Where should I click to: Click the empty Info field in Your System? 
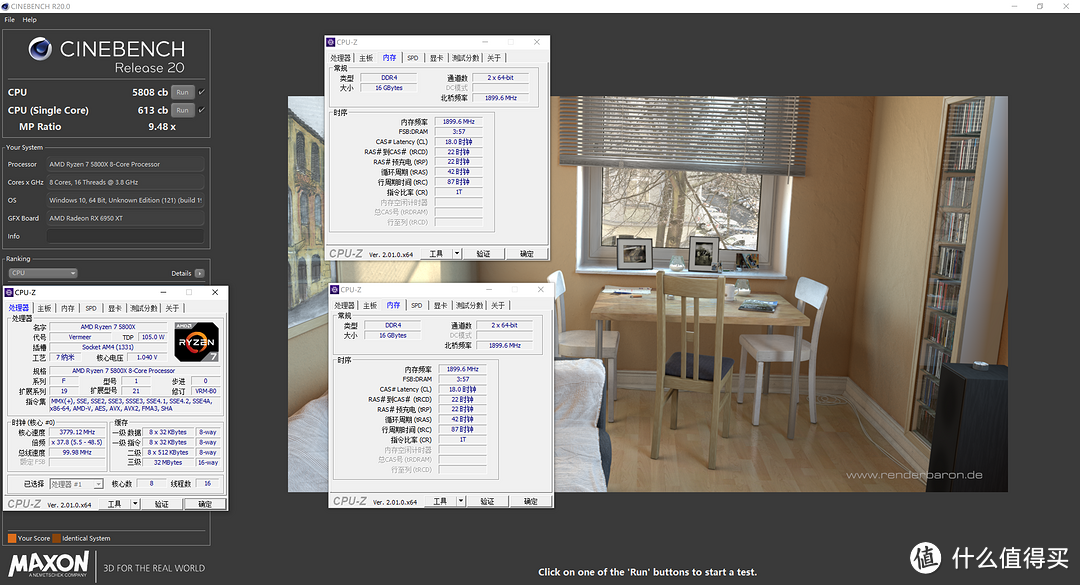pos(125,236)
